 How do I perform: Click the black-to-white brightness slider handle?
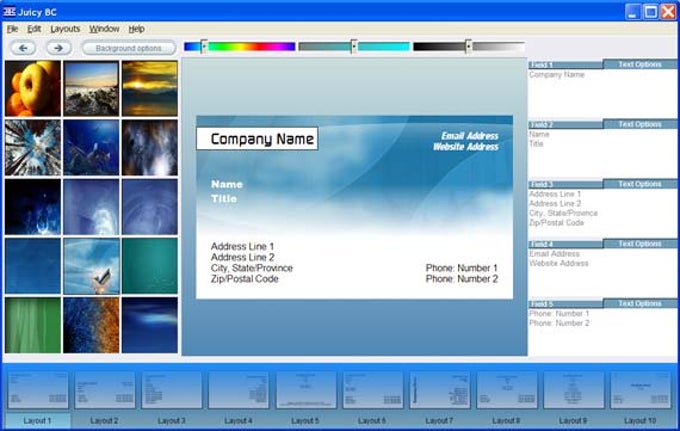(x=468, y=46)
